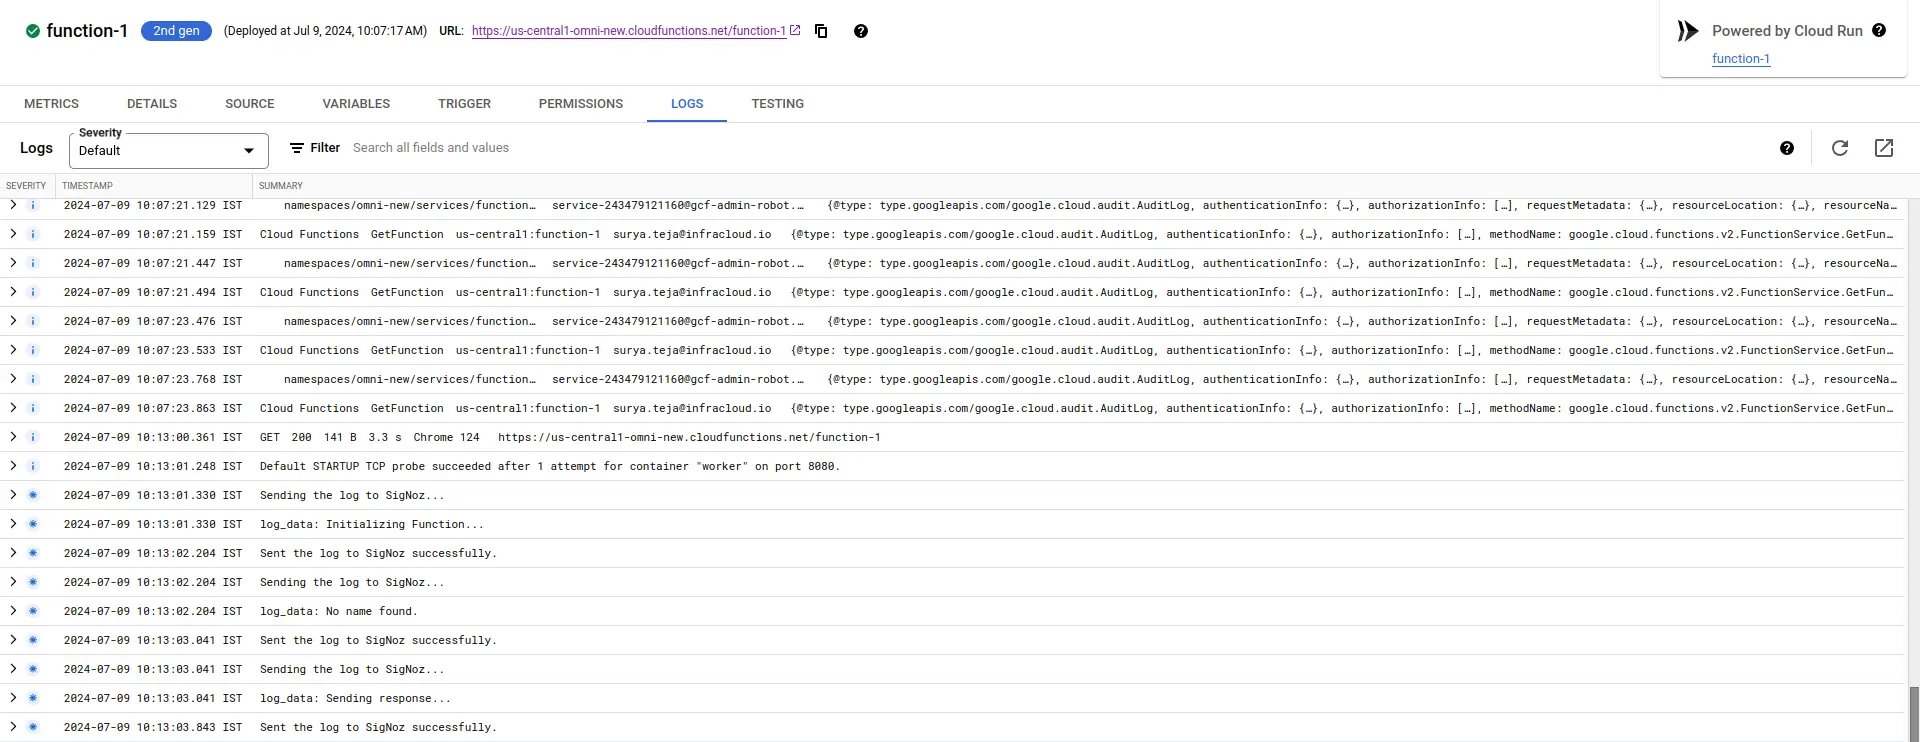Click the severity icon of 'No name found' log
Image resolution: width=1920 pixels, height=742 pixels.
[x=33, y=611]
